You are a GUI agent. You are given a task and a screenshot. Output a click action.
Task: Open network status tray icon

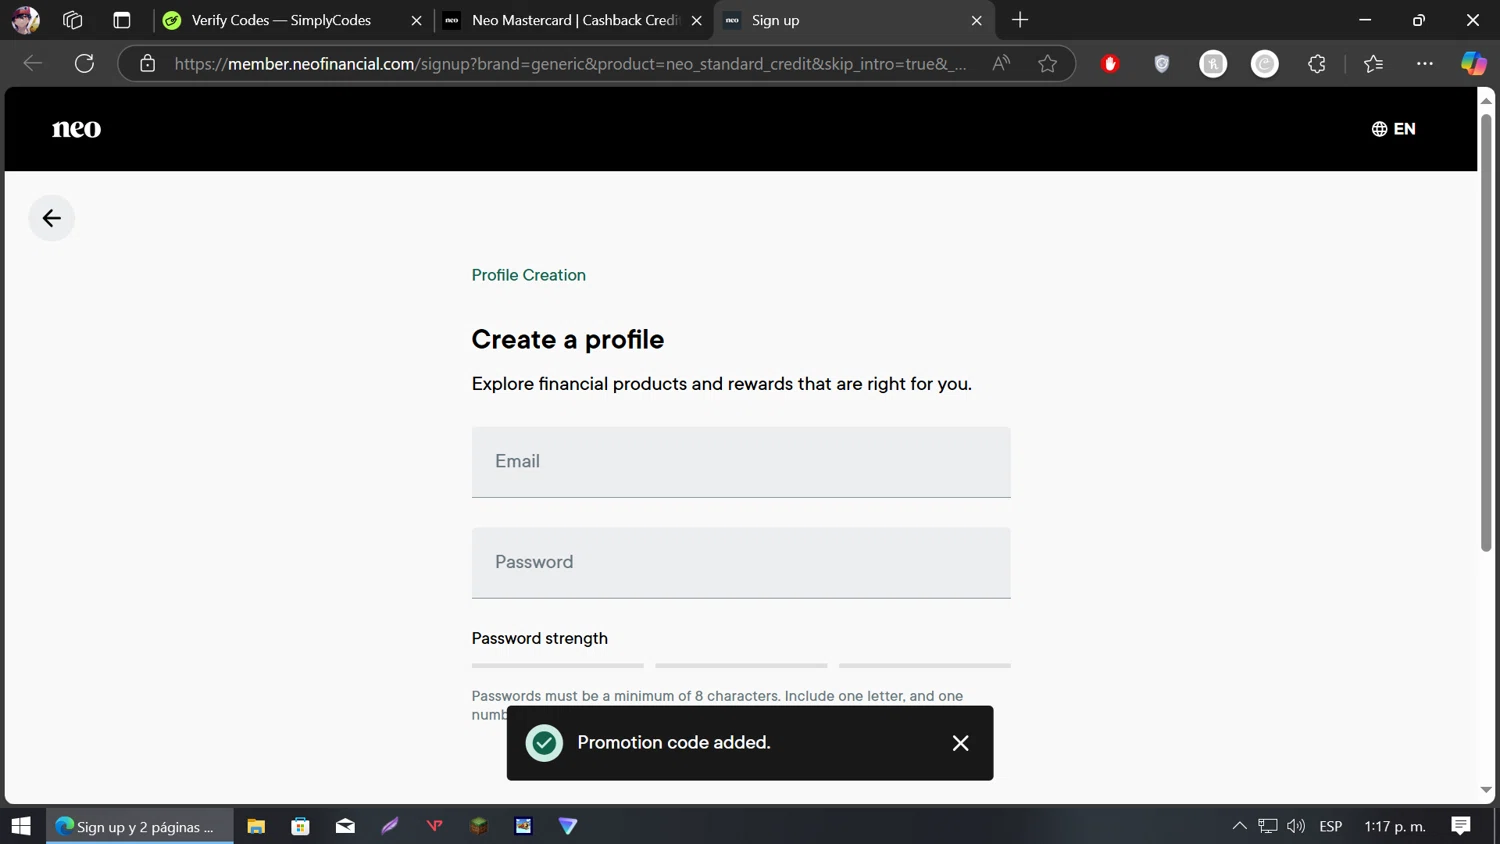[1268, 826]
